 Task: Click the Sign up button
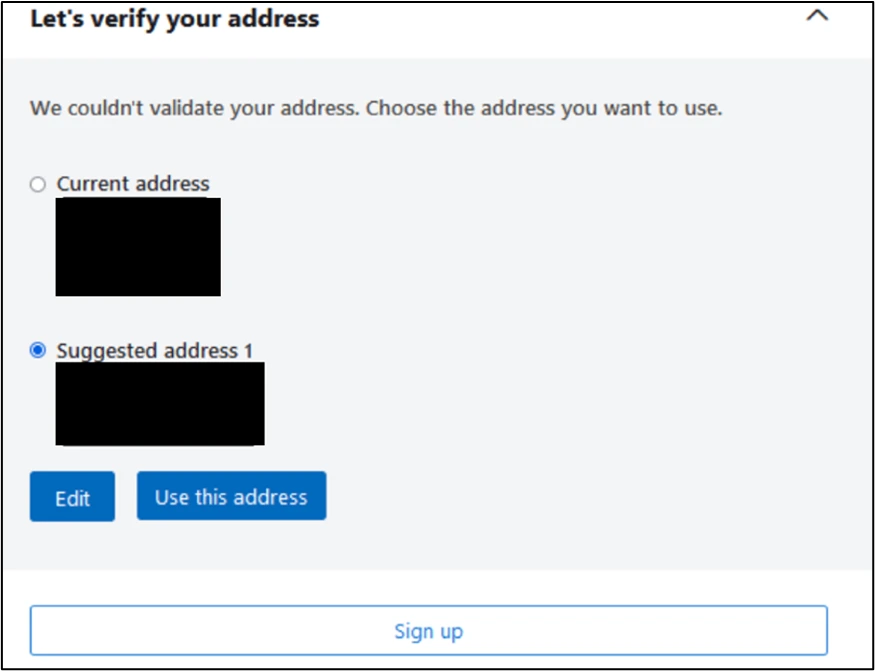click(428, 631)
